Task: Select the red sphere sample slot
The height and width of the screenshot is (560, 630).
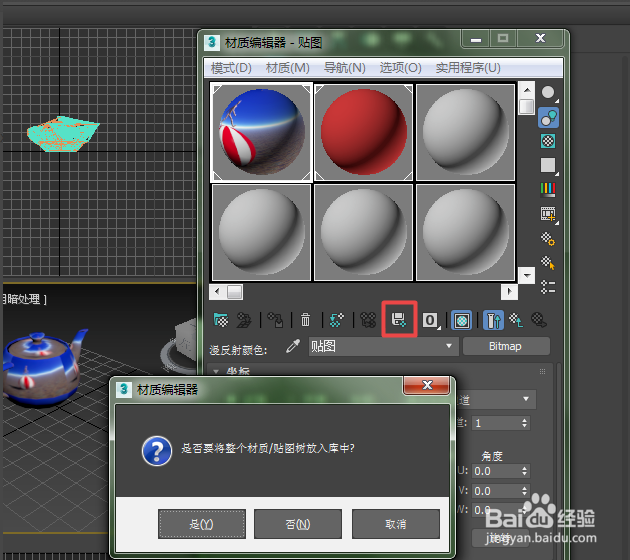Action: [x=364, y=132]
